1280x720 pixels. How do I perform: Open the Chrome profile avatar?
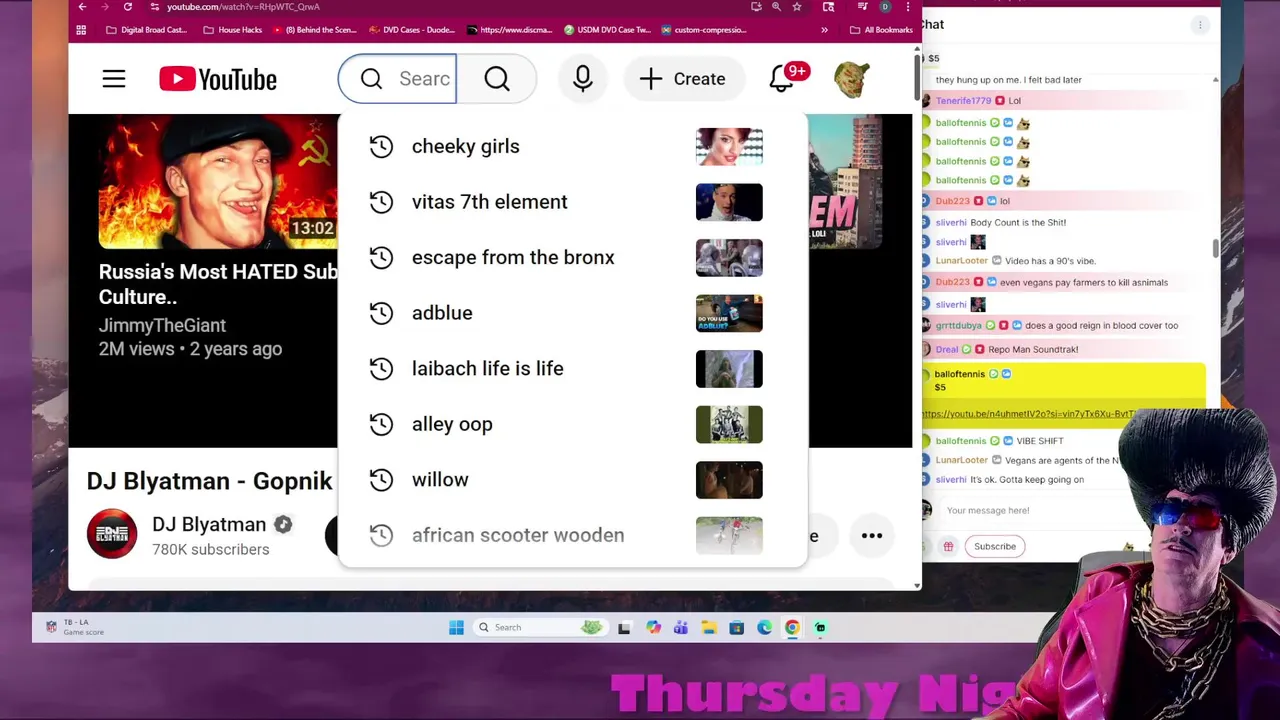coord(885,7)
